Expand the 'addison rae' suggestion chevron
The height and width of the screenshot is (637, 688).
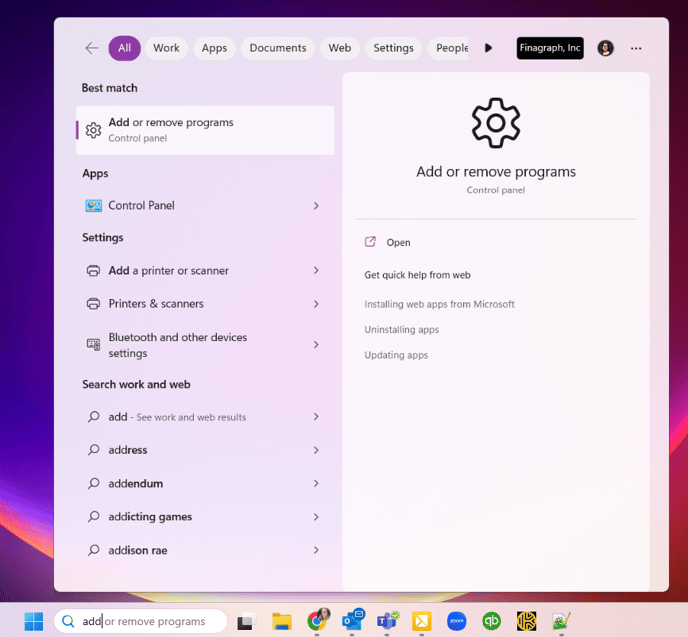[316, 550]
